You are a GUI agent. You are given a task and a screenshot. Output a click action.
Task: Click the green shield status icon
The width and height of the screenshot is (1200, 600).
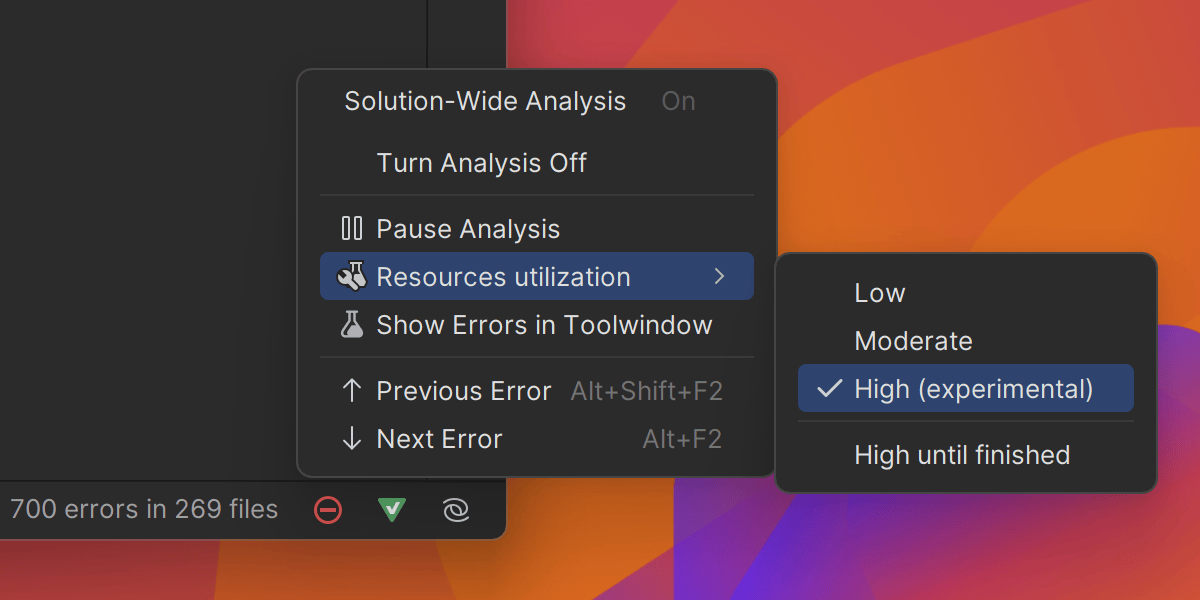392,510
